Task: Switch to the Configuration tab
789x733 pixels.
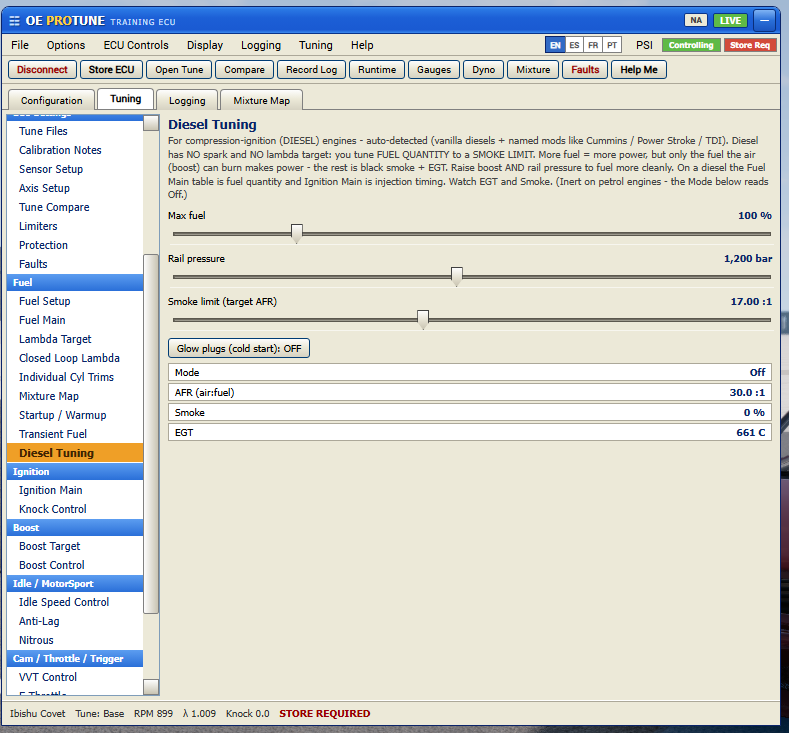Action: (x=51, y=100)
